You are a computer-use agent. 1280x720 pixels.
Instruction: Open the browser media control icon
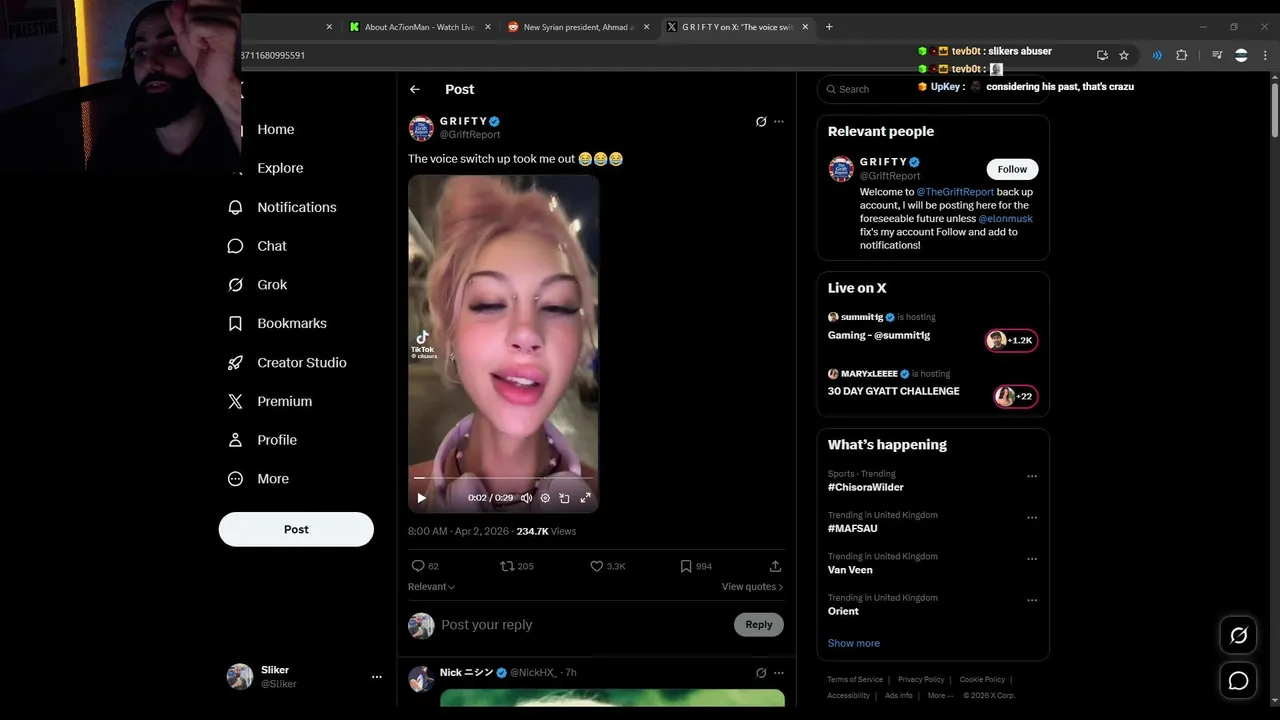(1217, 55)
